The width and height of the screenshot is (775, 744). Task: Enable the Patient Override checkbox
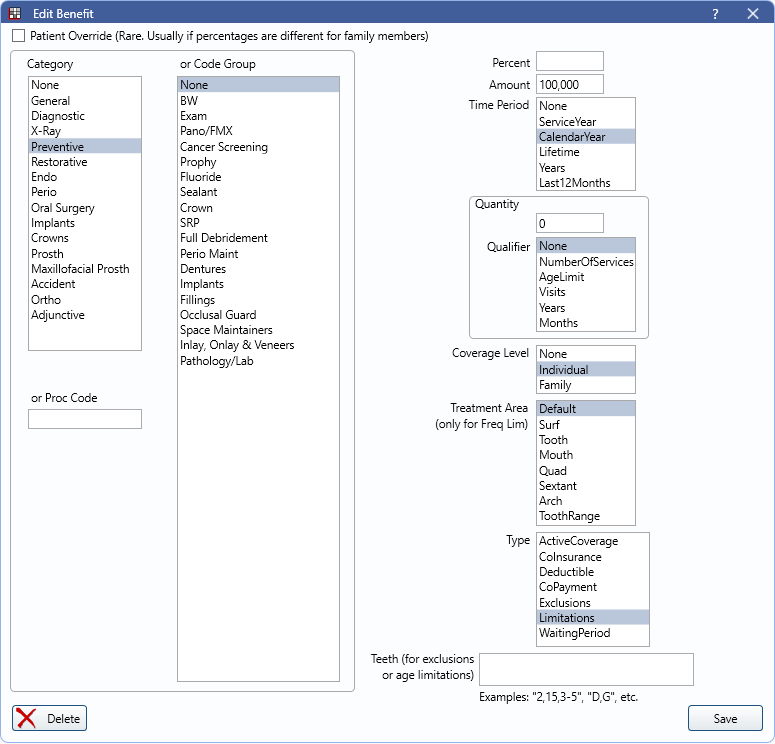(19, 36)
